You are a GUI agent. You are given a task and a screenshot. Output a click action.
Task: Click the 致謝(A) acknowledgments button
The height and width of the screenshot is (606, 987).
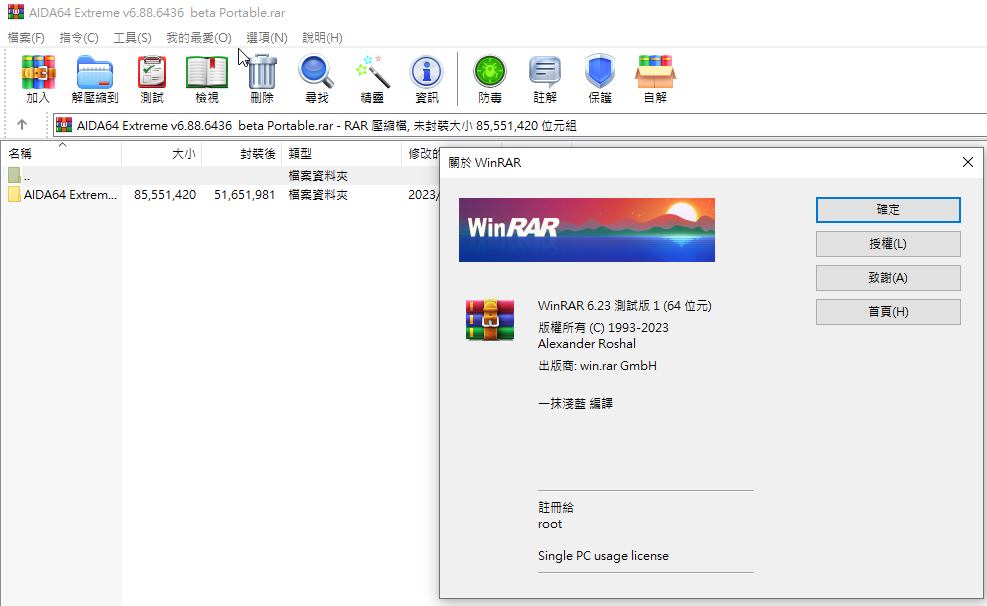888,278
